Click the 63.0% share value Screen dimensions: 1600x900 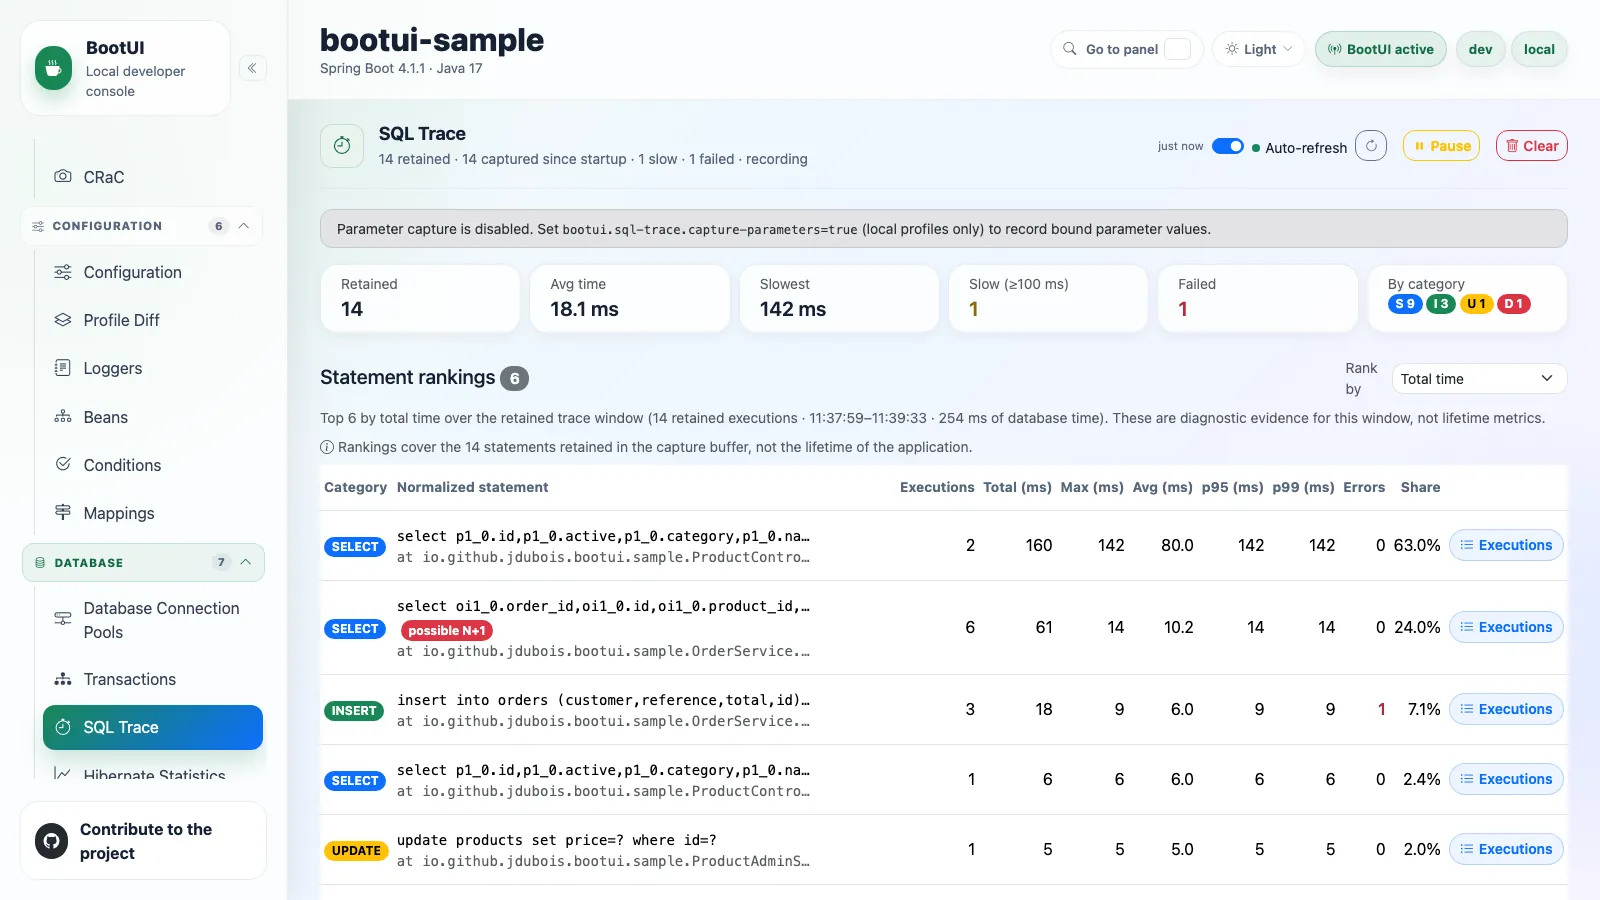point(1417,545)
